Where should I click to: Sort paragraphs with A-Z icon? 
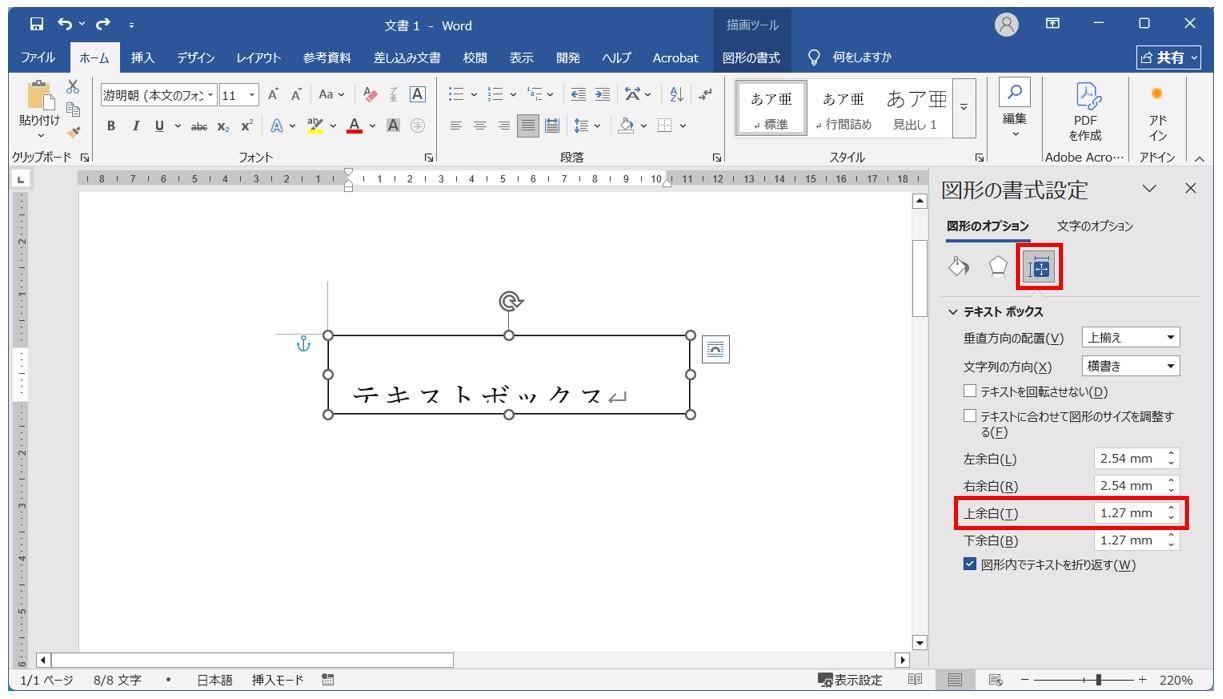point(676,95)
